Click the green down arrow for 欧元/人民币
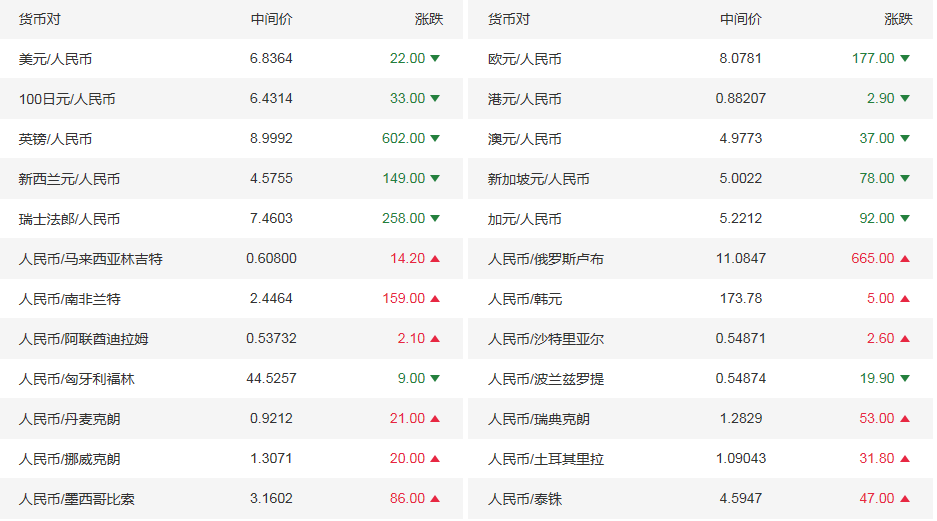The width and height of the screenshot is (937, 521). coord(905,59)
